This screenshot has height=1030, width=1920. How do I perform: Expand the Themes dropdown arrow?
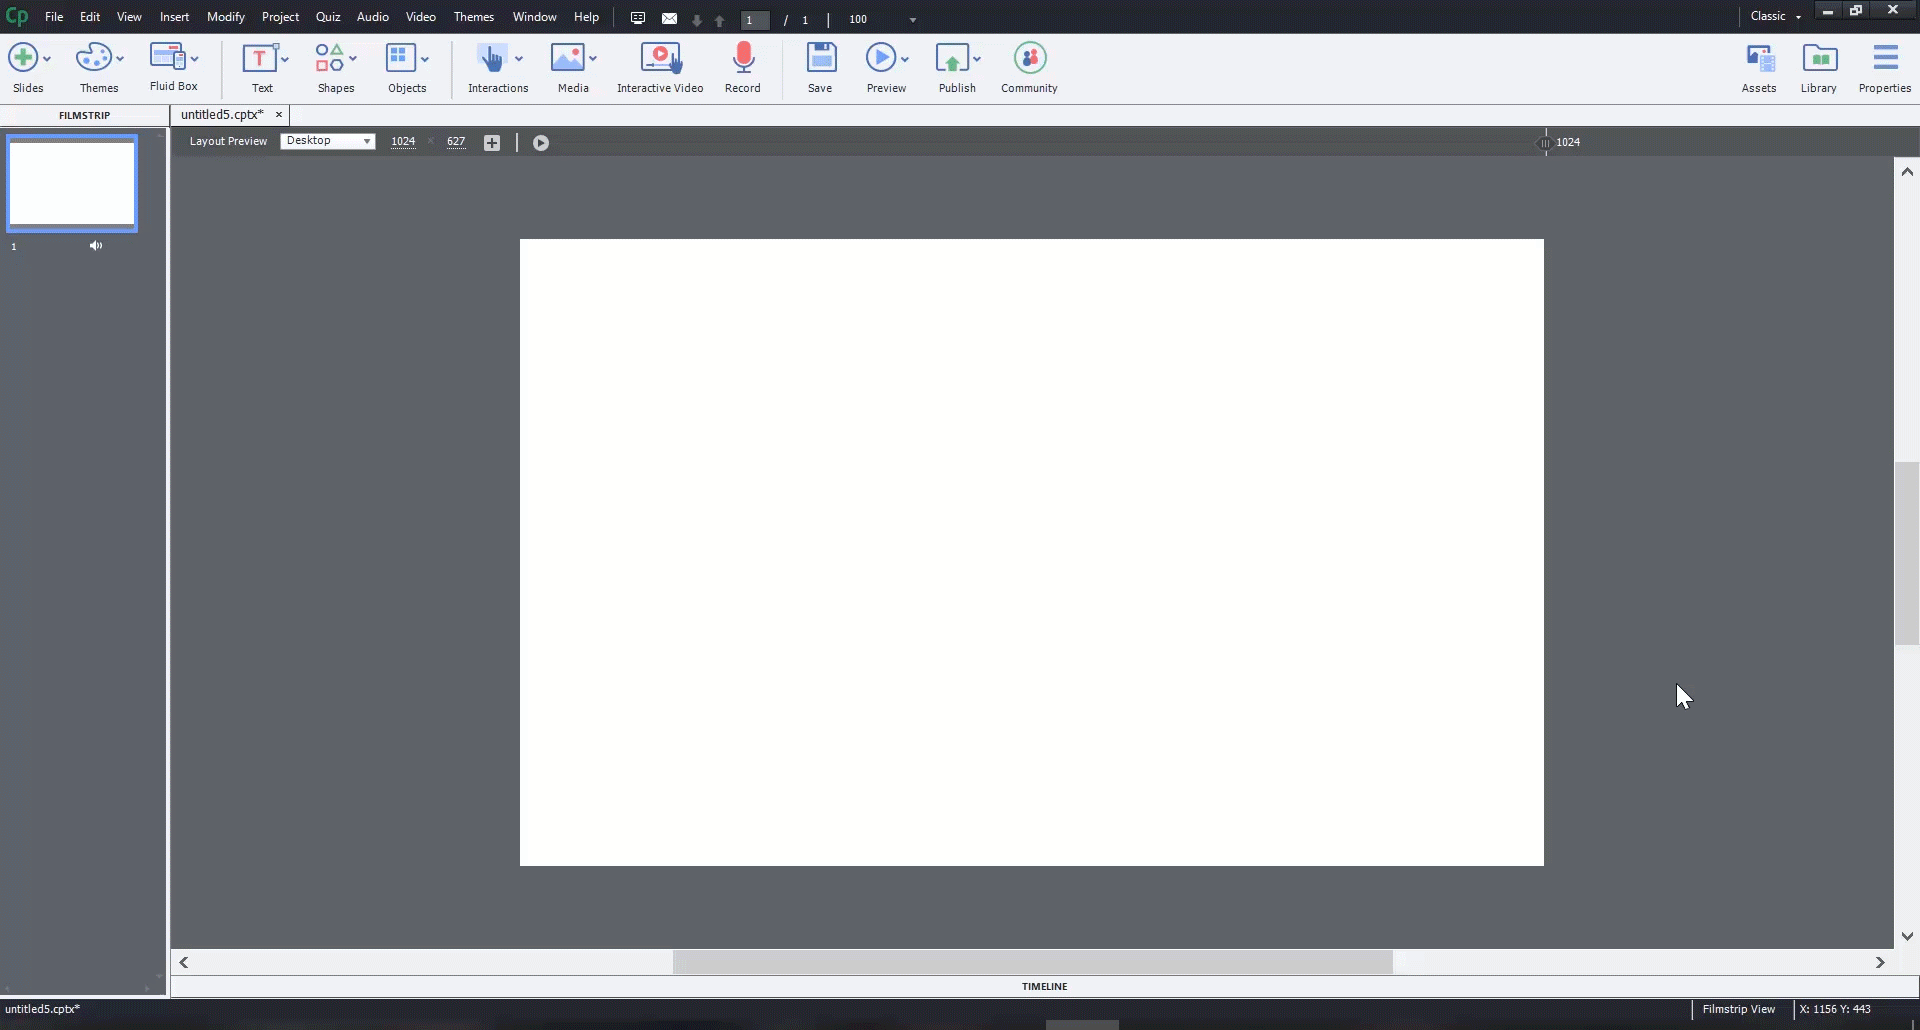[120, 59]
